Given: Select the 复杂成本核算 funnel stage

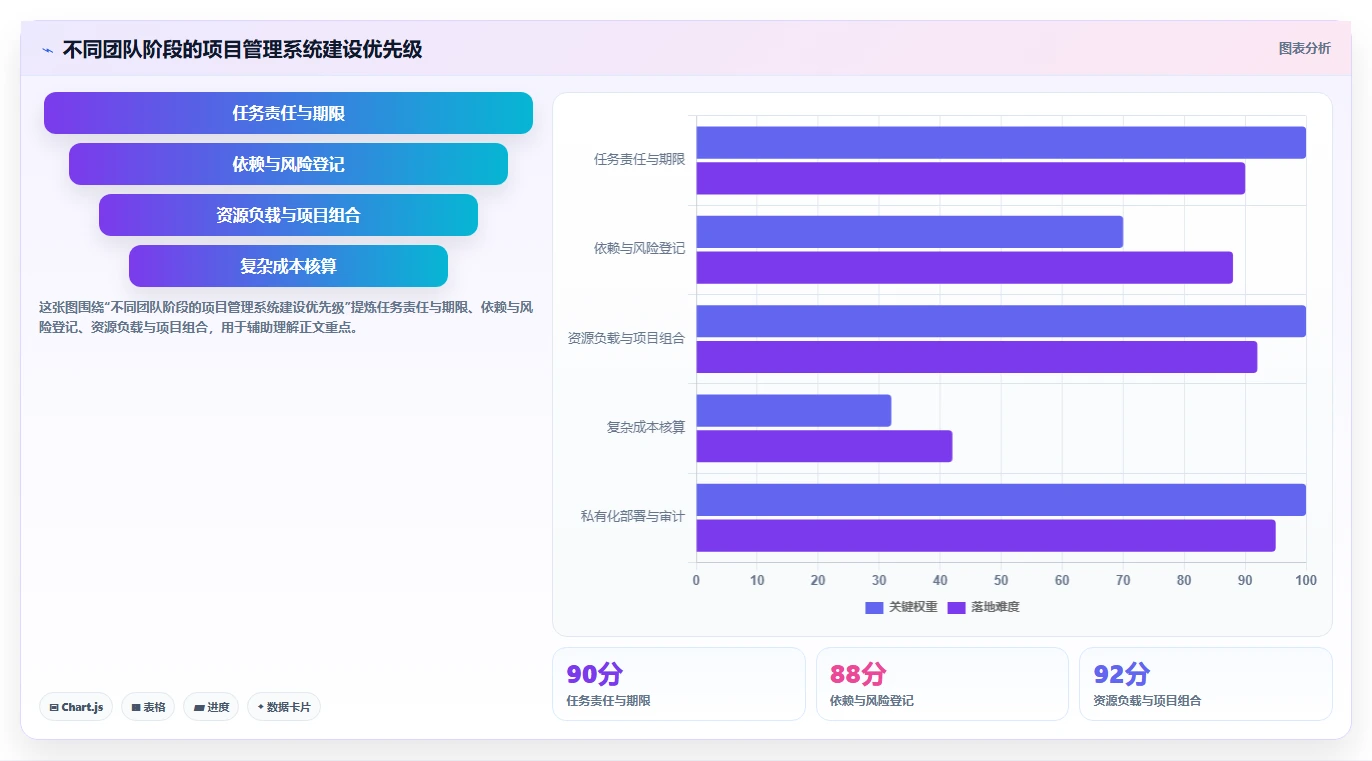Looking at the screenshot, I should (x=288, y=266).
